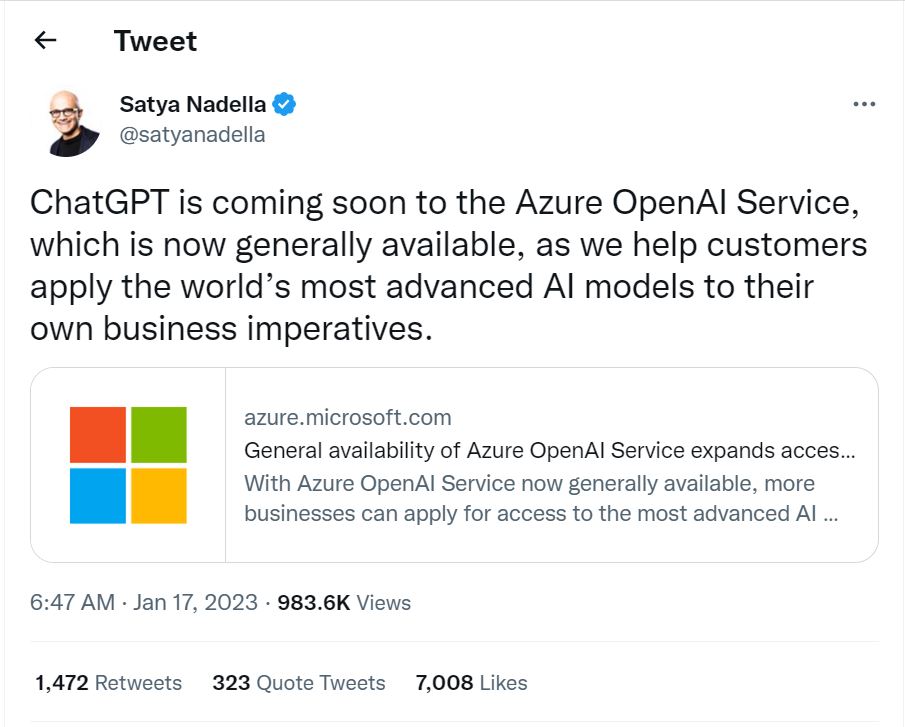The height and width of the screenshot is (727, 905).
Task: Click the back arrow icon
Action: pyautogui.click(x=45, y=40)
